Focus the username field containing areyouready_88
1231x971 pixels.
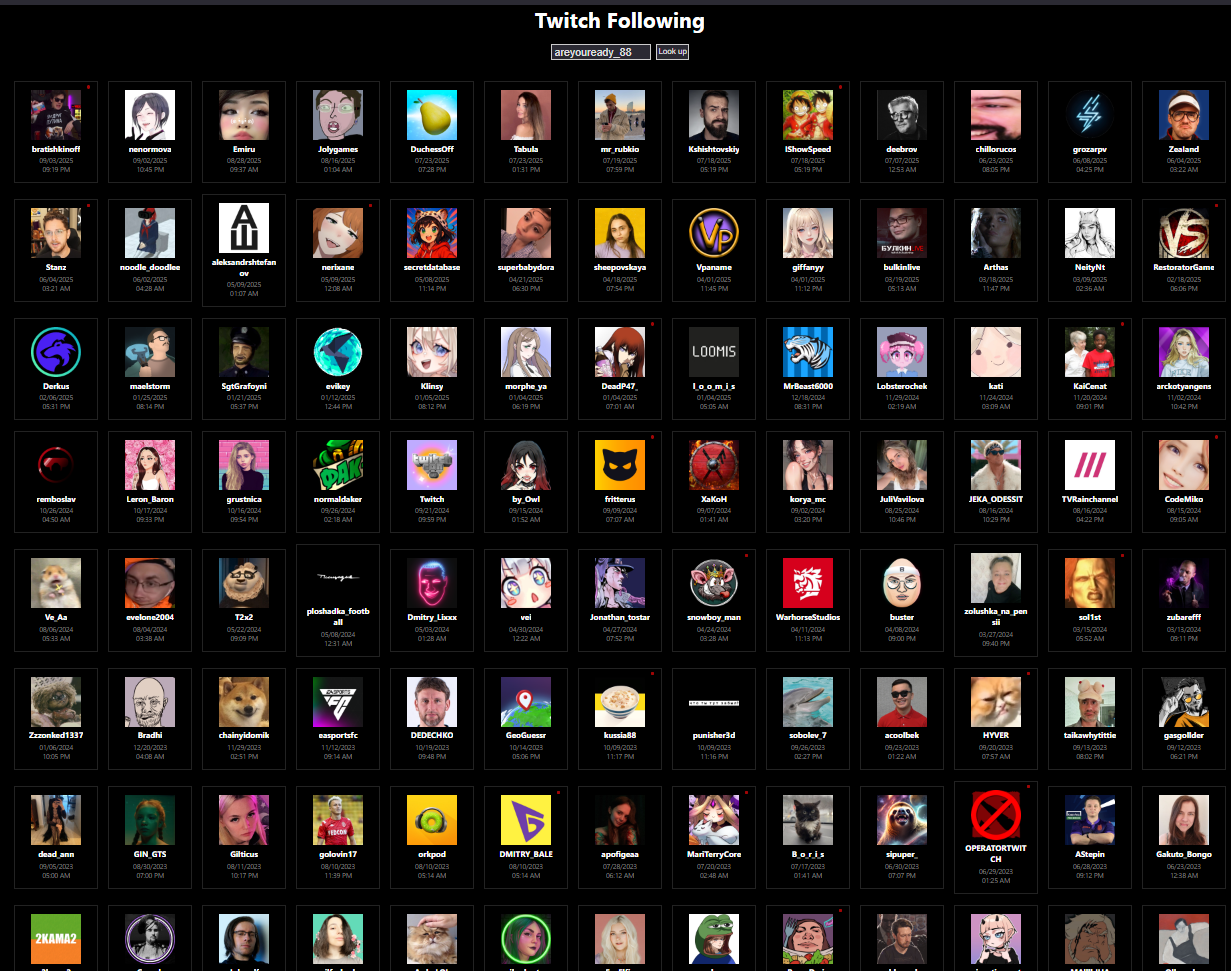click(601, 52)
